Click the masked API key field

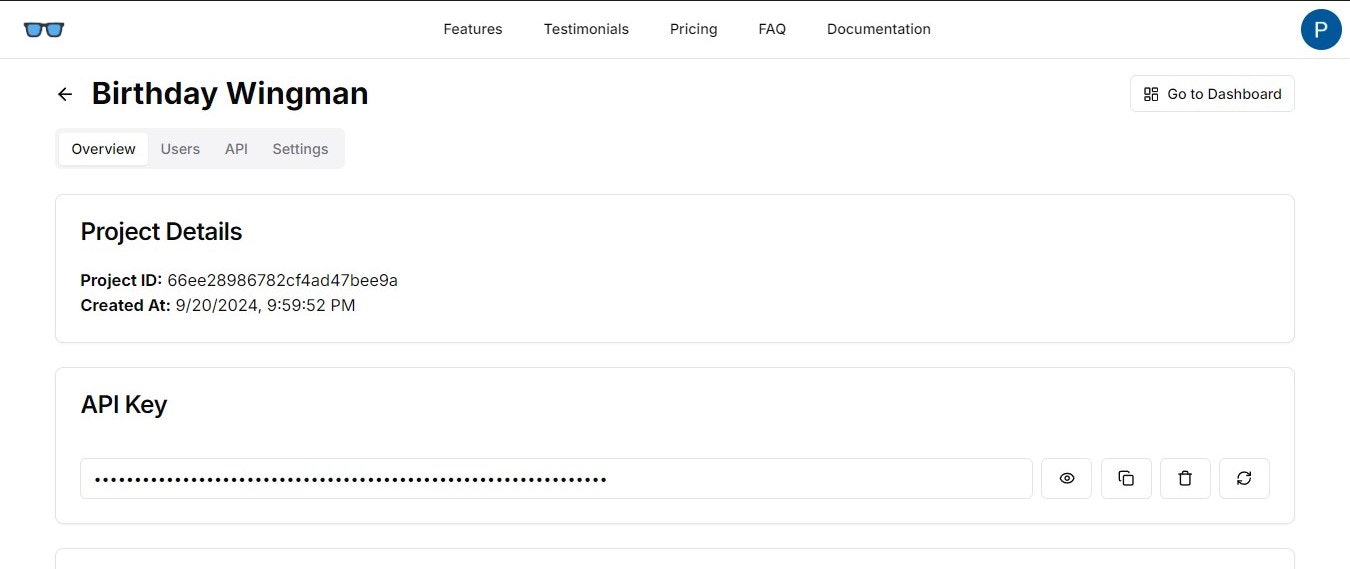click(x=556, y=478)
